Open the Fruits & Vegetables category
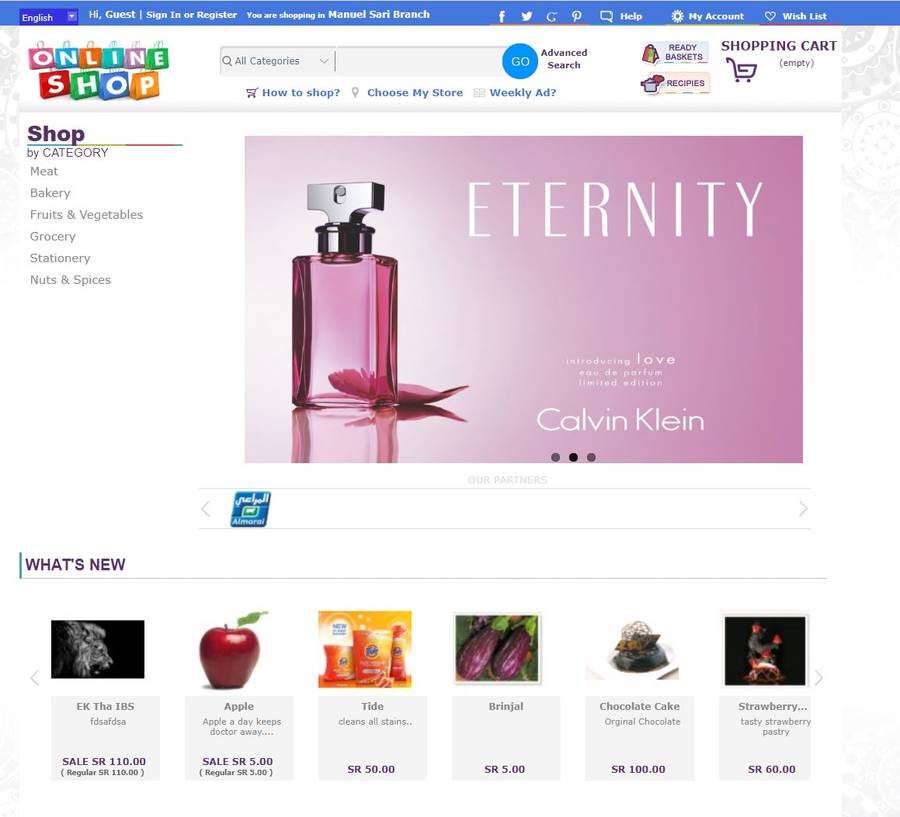 pos(86,215)
